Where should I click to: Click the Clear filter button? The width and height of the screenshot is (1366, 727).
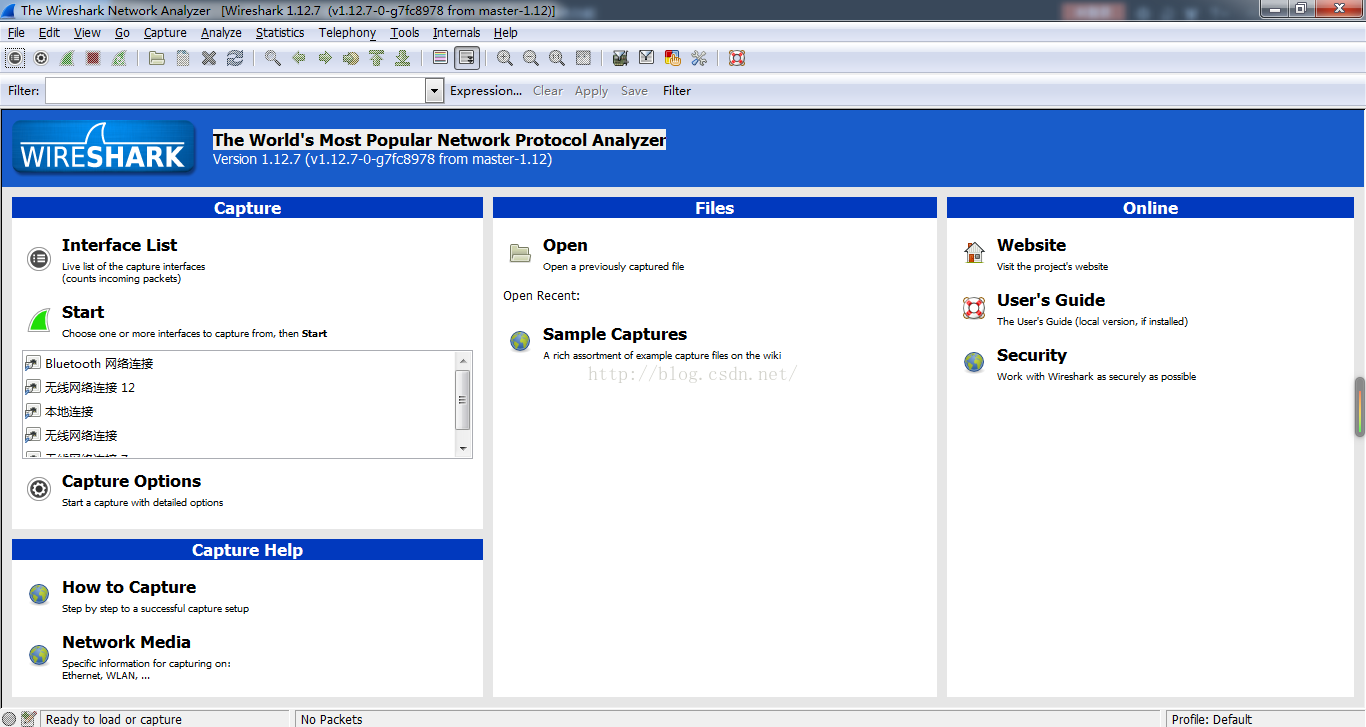(x=548, y=91)
